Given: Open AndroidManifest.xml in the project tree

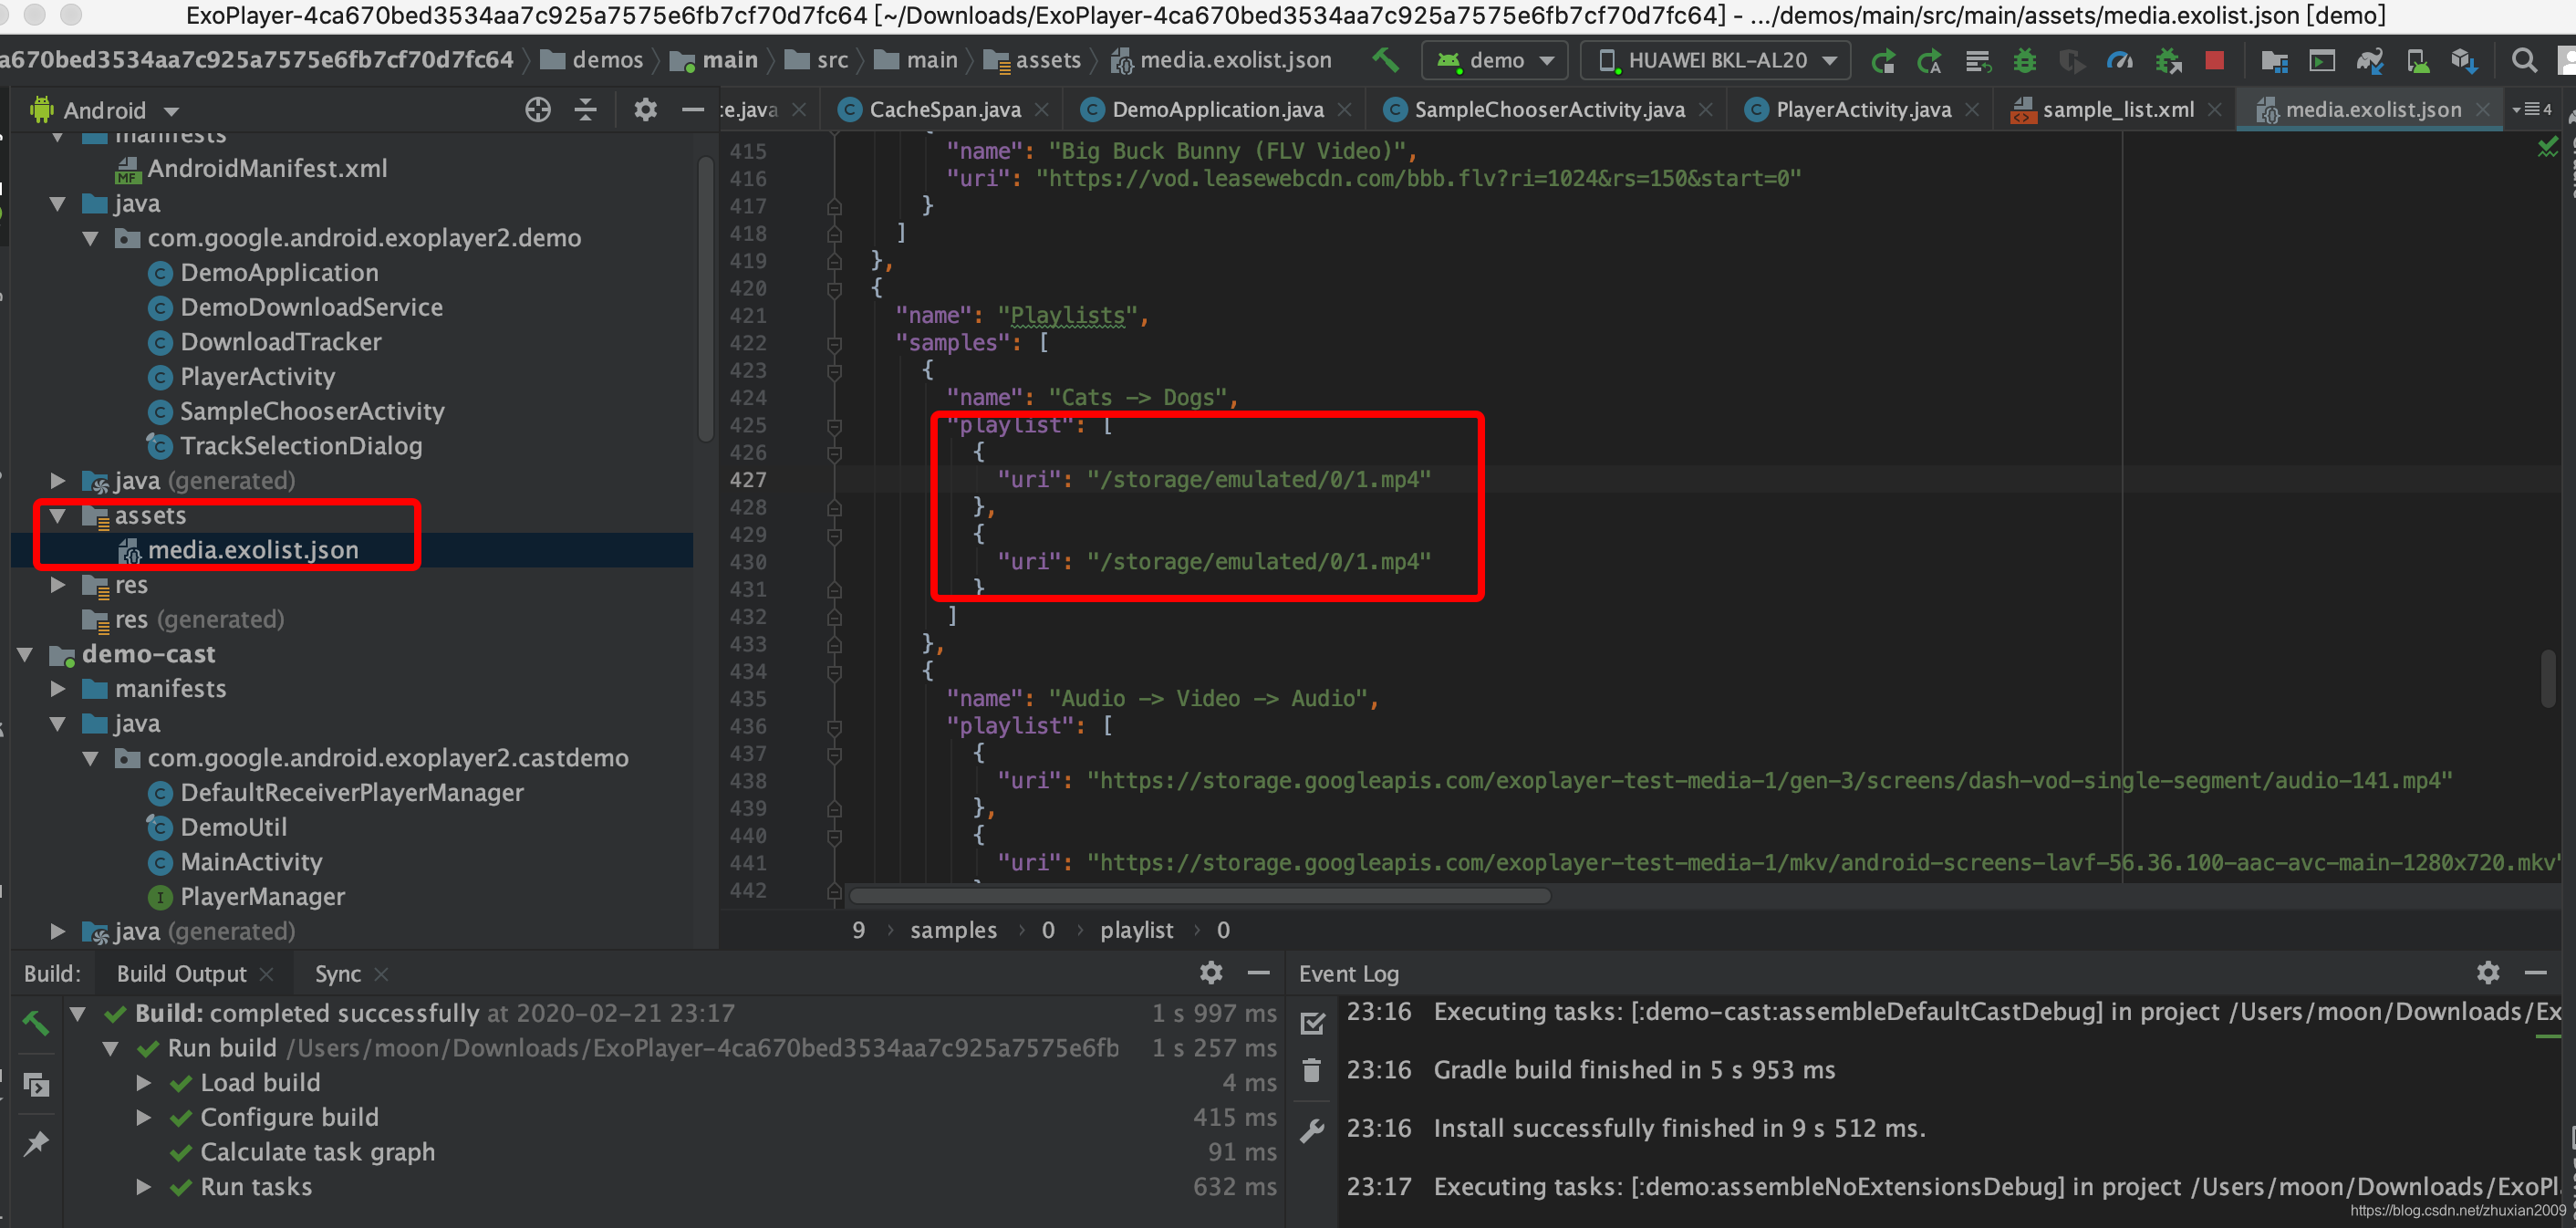Looking at the screenshot, I should tap(267, 169).
